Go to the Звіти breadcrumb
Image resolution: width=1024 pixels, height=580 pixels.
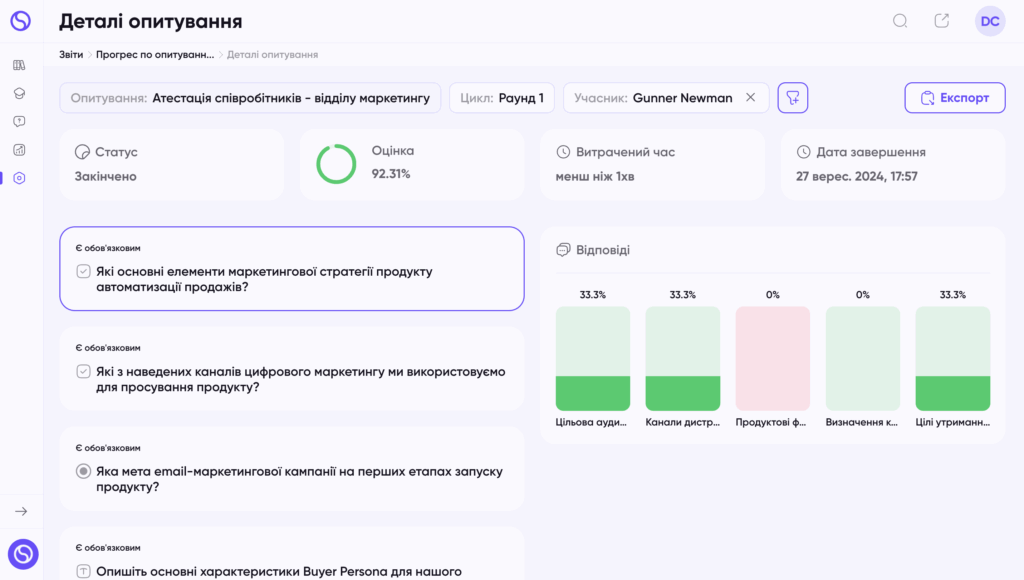[x=71, y=55]
